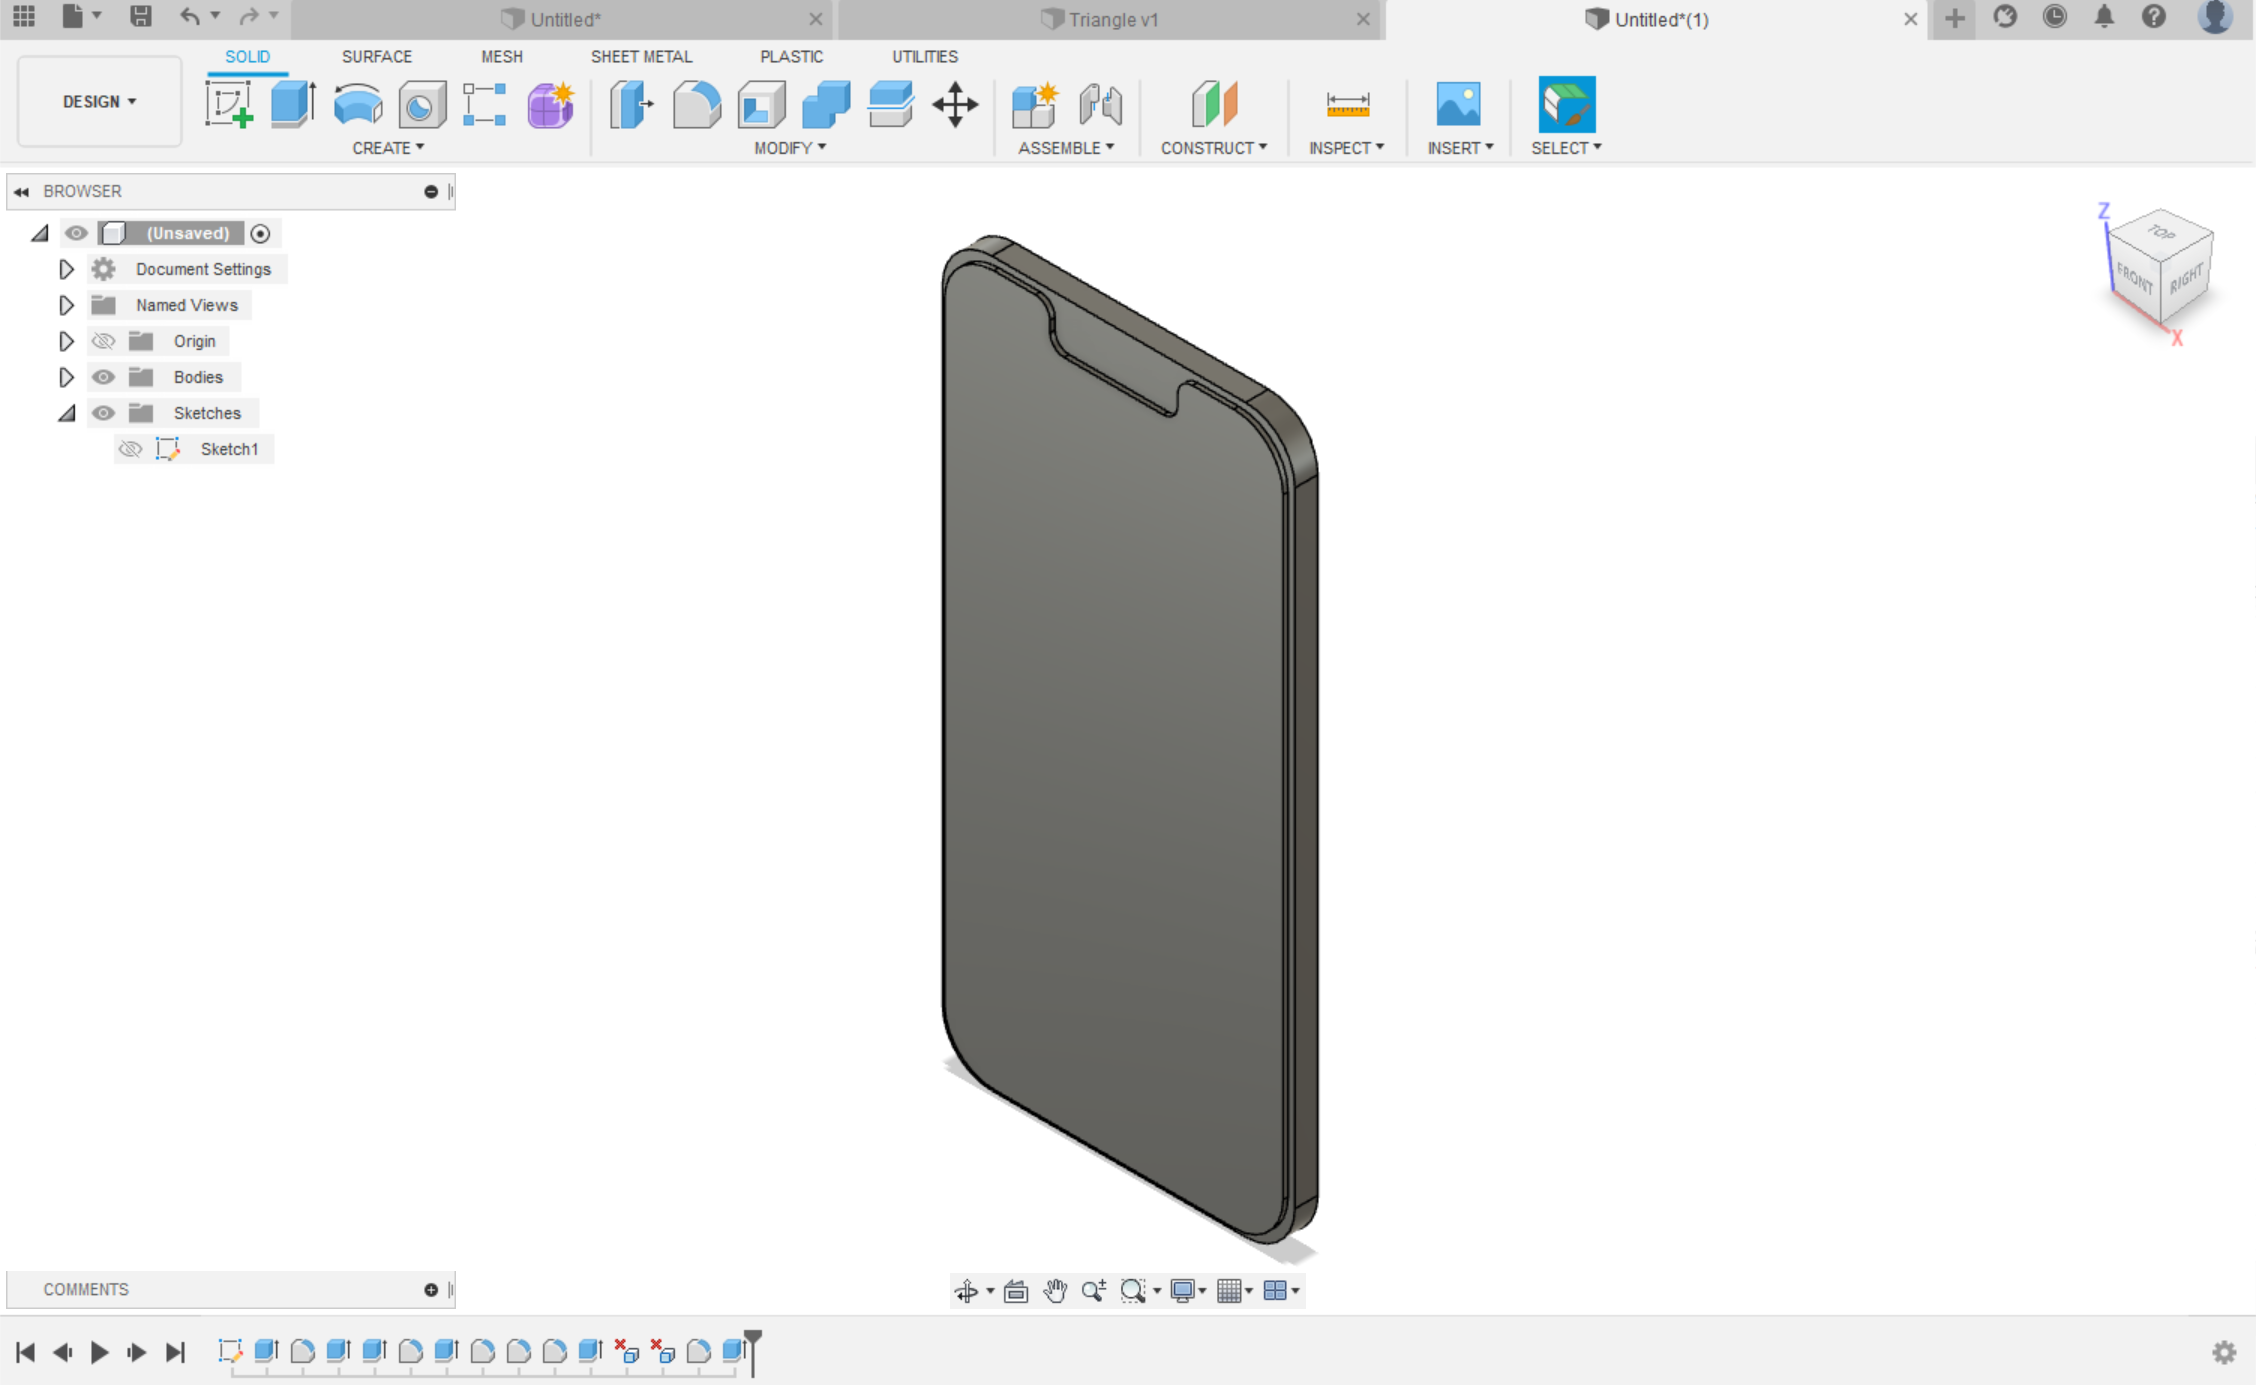Open the MODIFY dropdown menu
The height and width of the screenshot is (1385, 2256).
click(x=791, y=147)
